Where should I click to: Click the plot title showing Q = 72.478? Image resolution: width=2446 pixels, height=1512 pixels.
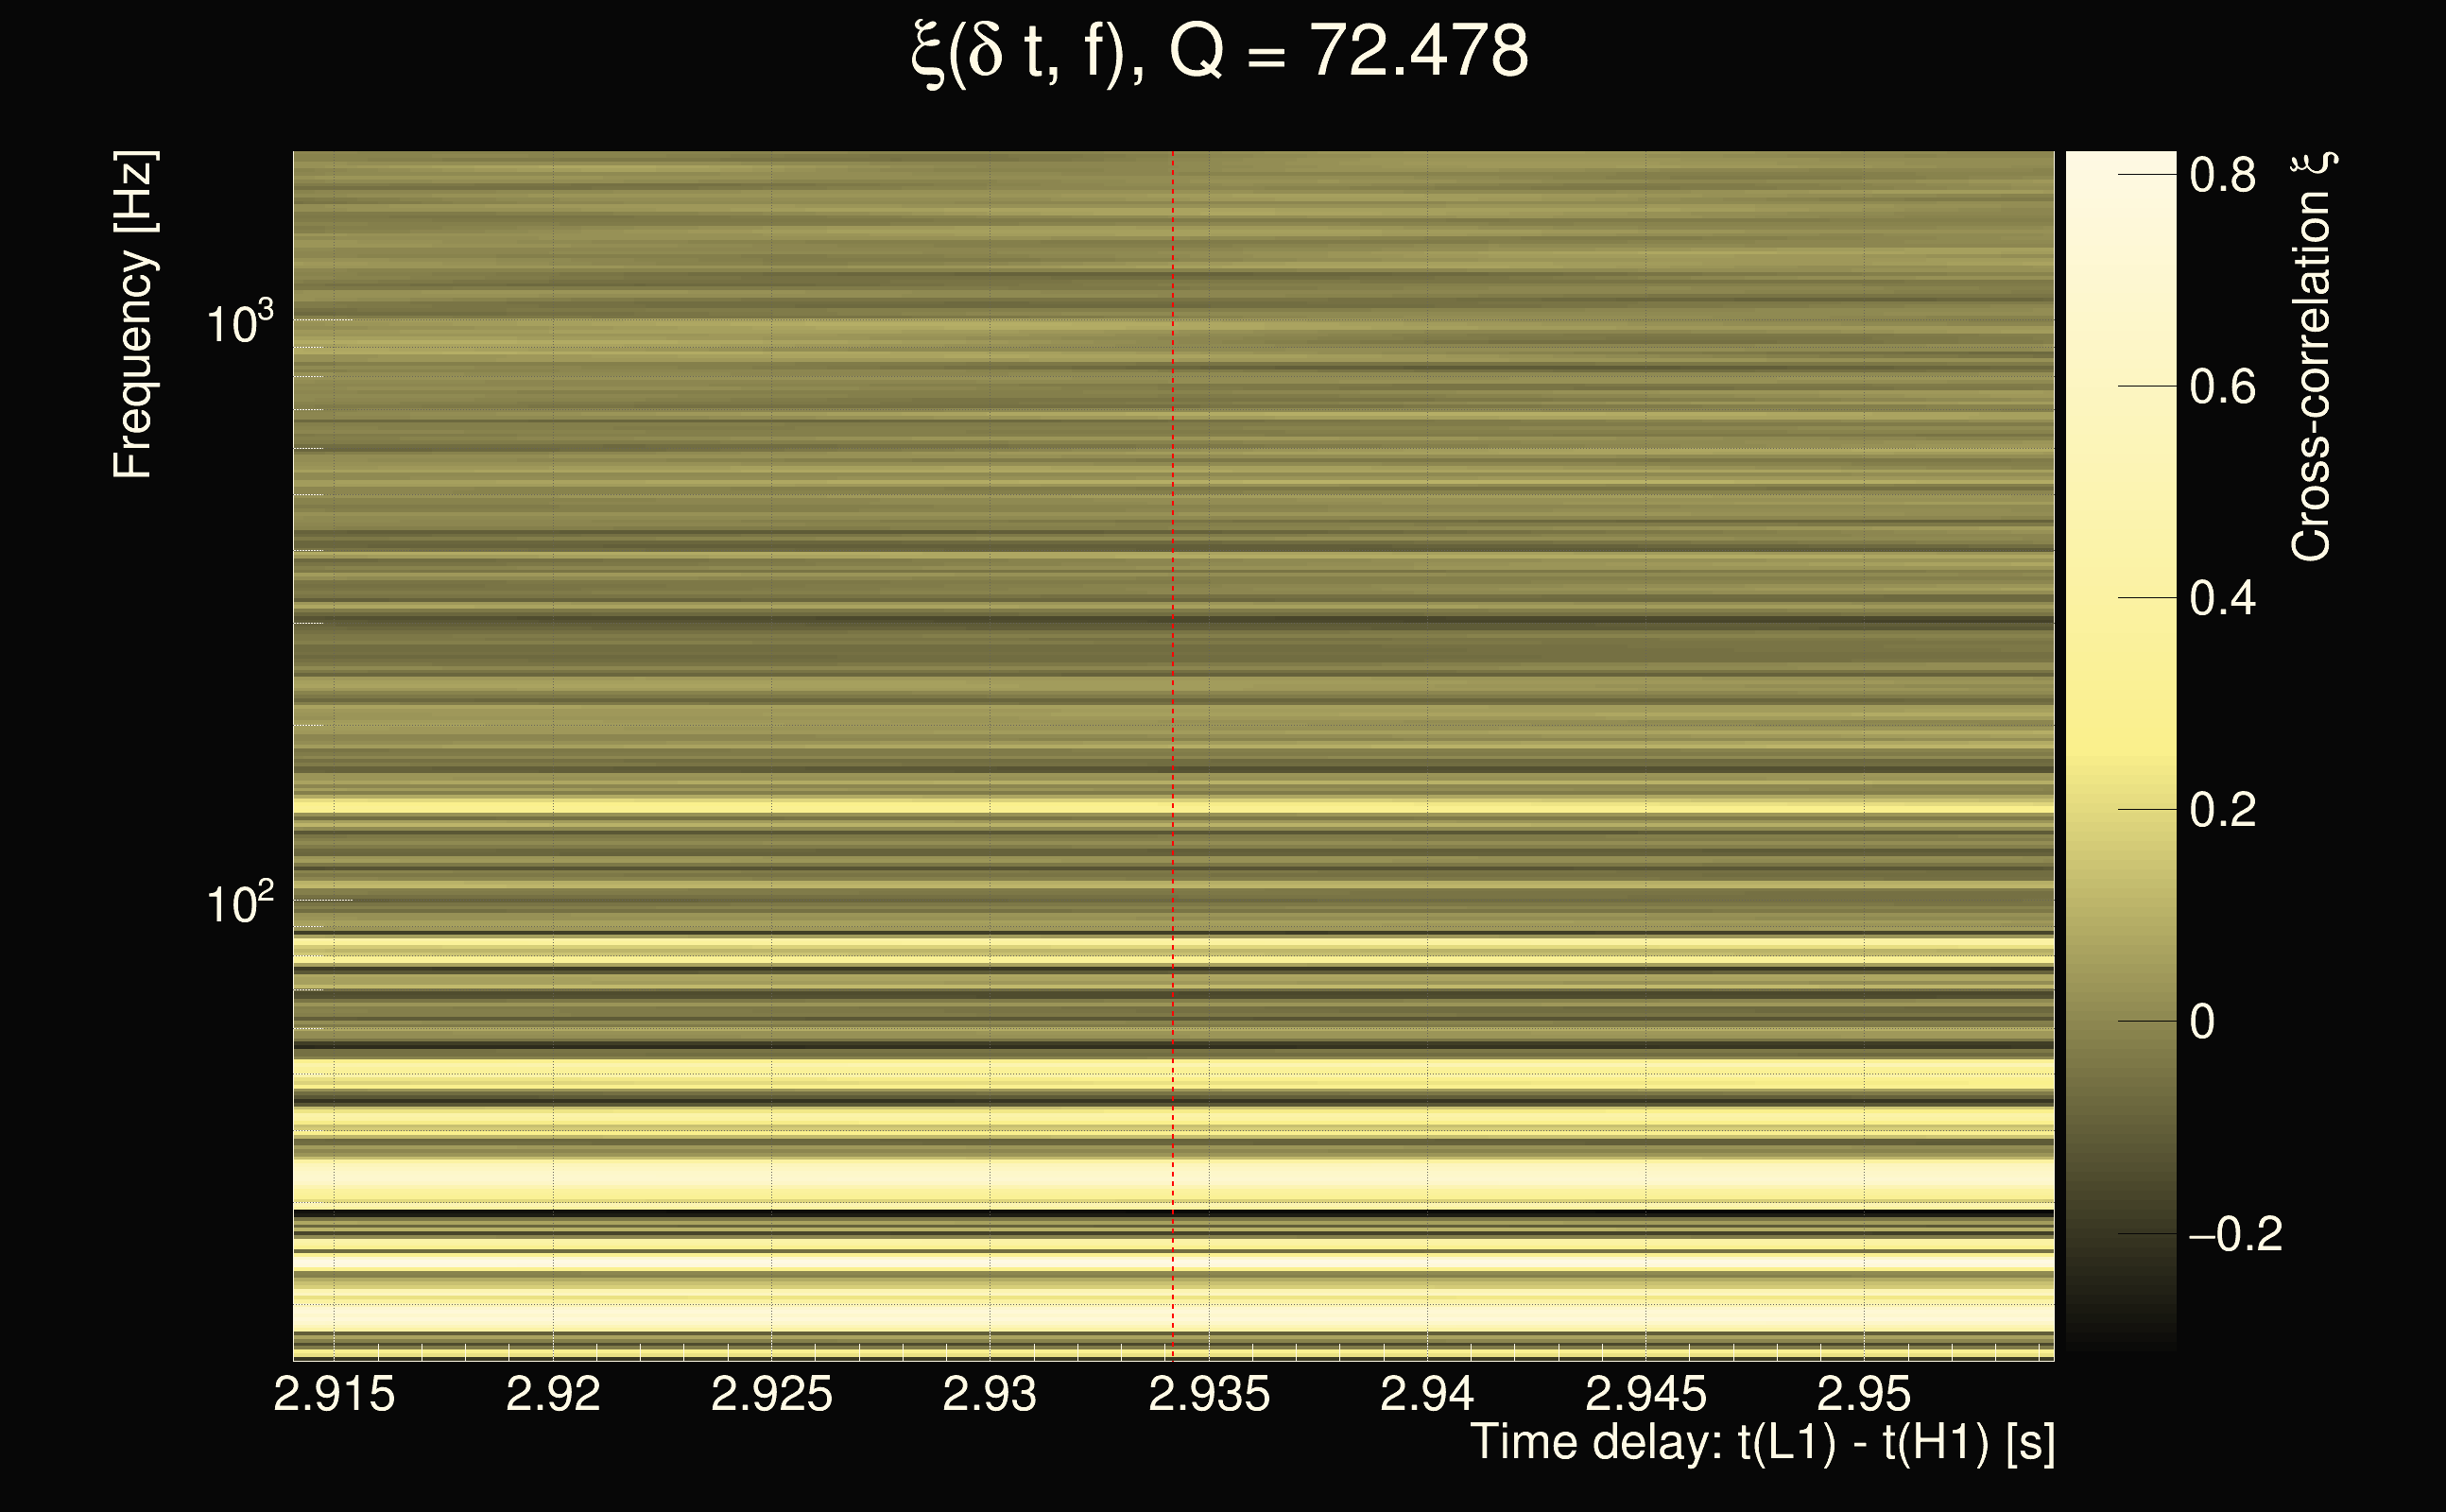[1220, 52]
